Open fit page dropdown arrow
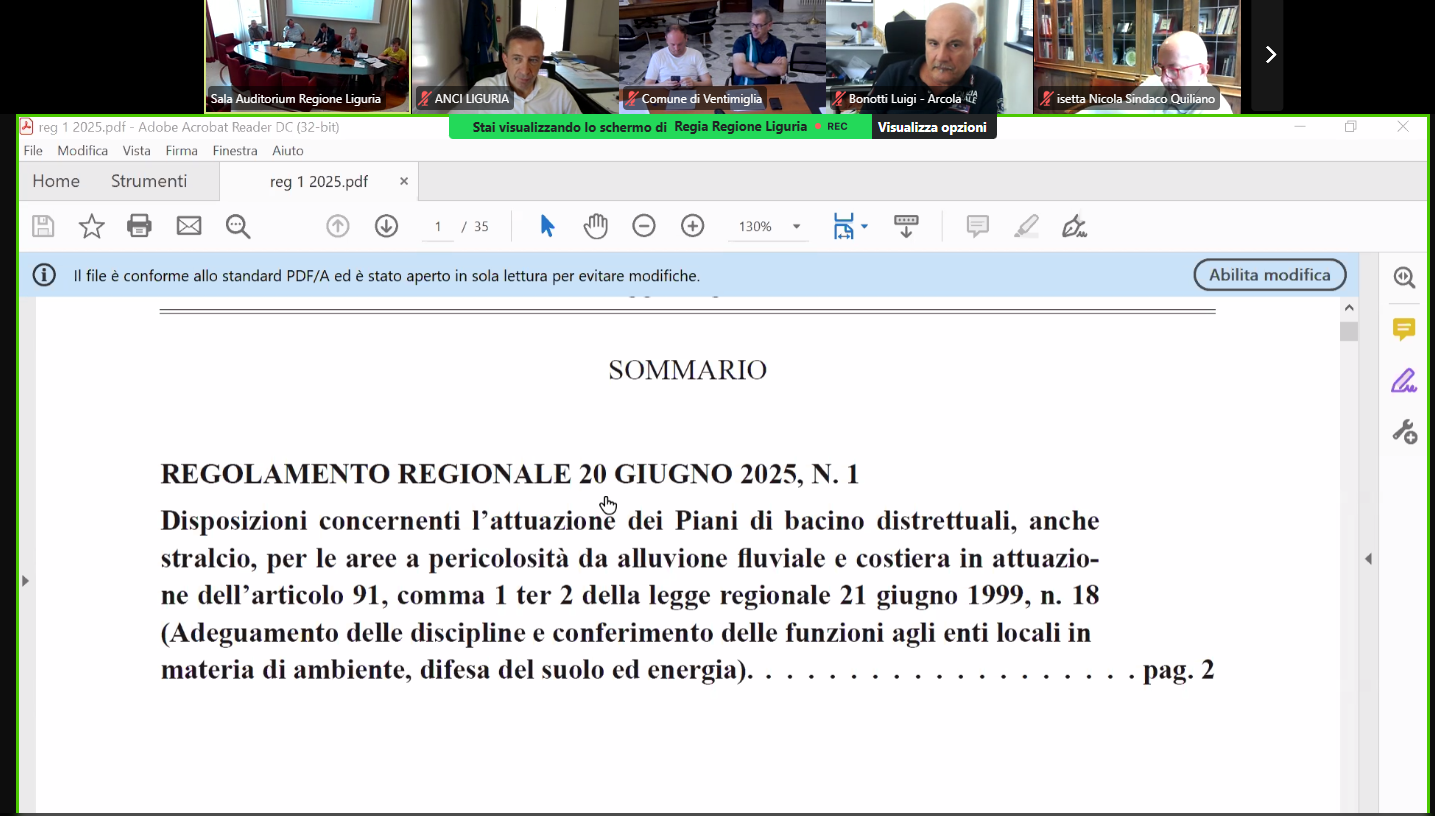 (864, 226)
